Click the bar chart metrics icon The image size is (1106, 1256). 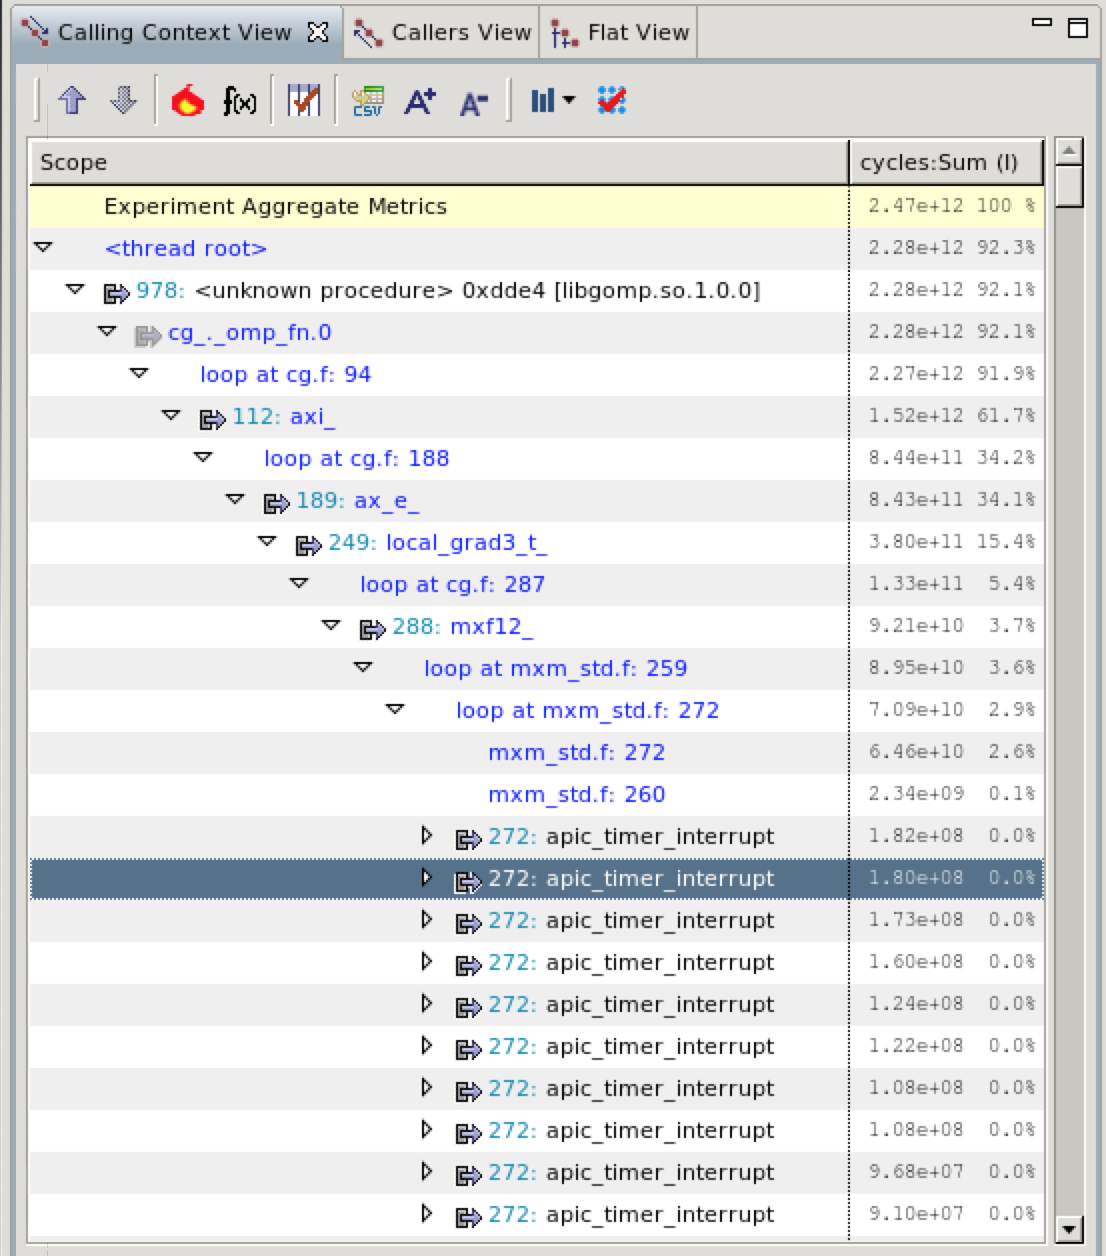coord(541,100)
